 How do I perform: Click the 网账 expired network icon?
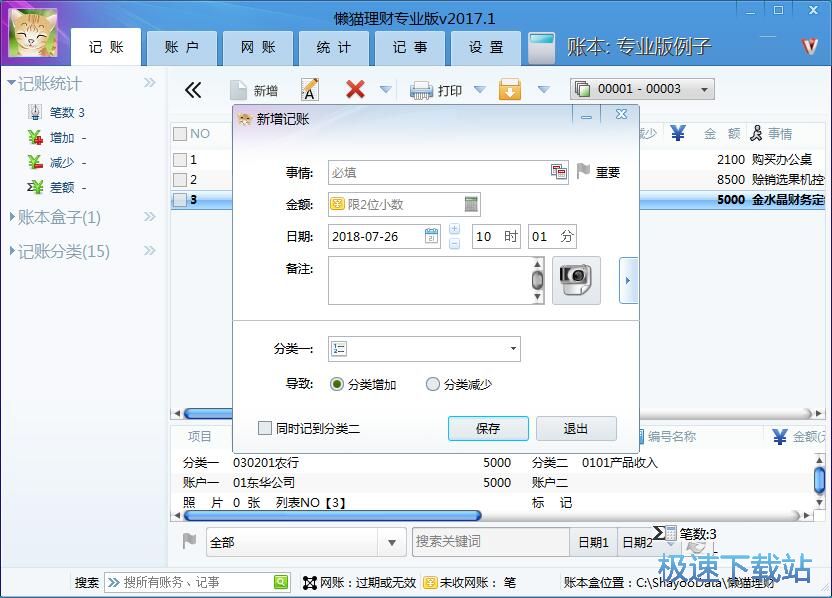310,583
